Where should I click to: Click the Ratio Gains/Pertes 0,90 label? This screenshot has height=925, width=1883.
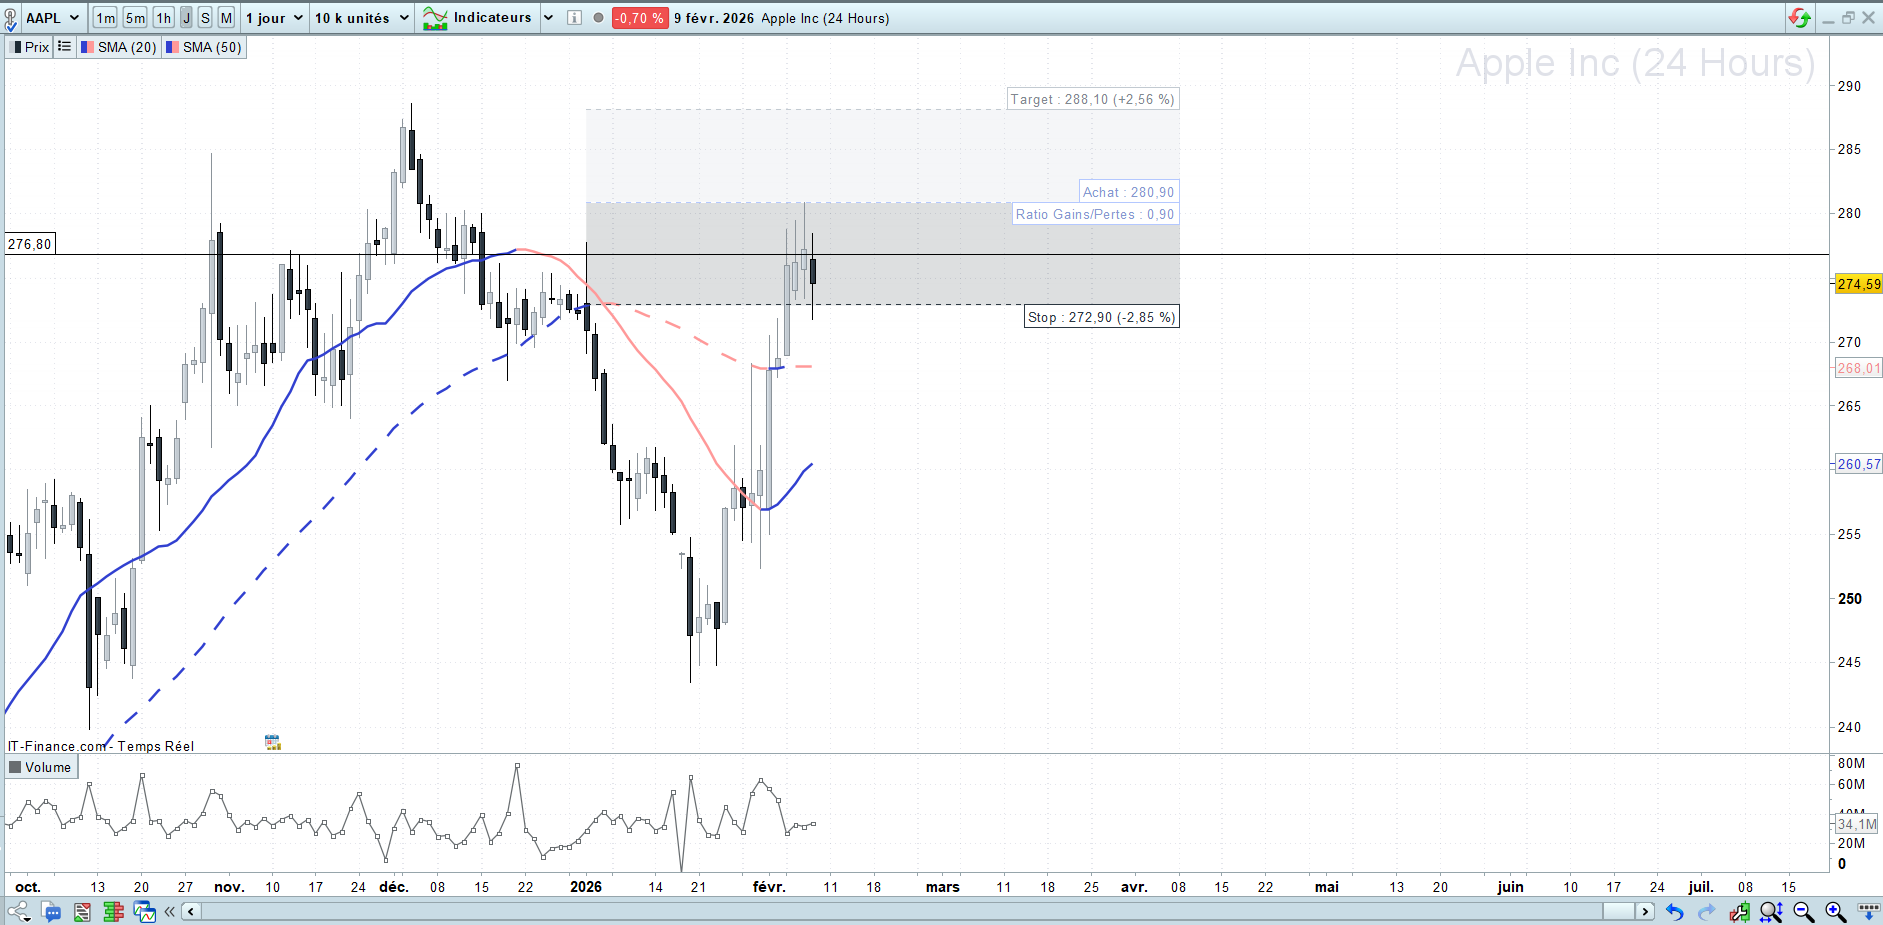[1095, 214]
